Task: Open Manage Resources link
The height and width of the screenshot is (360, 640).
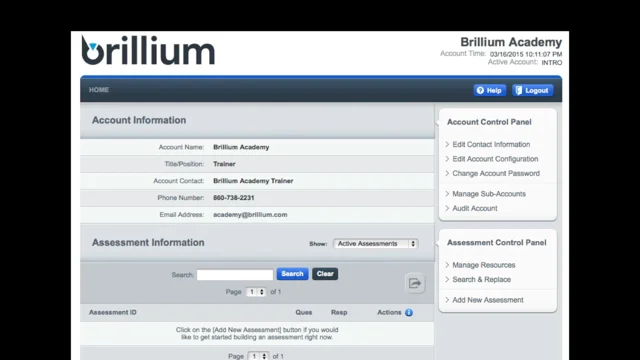Action: point(484,265)
